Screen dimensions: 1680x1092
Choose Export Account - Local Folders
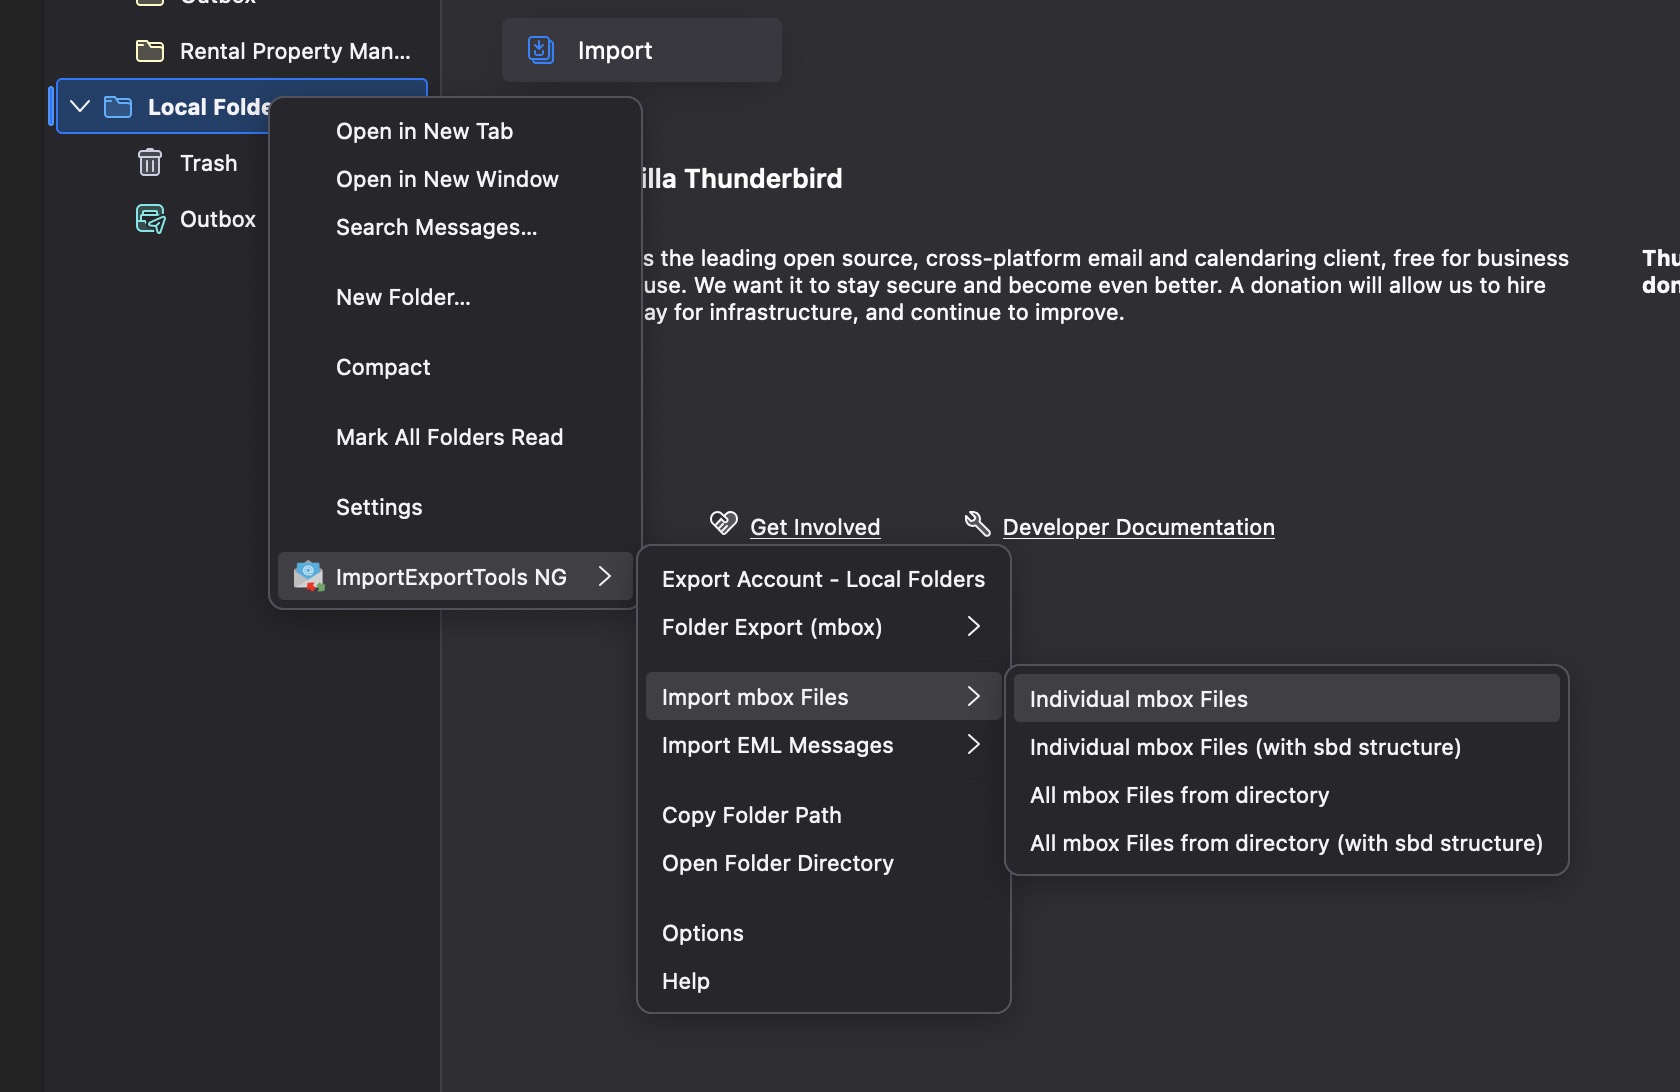[823, 579]
